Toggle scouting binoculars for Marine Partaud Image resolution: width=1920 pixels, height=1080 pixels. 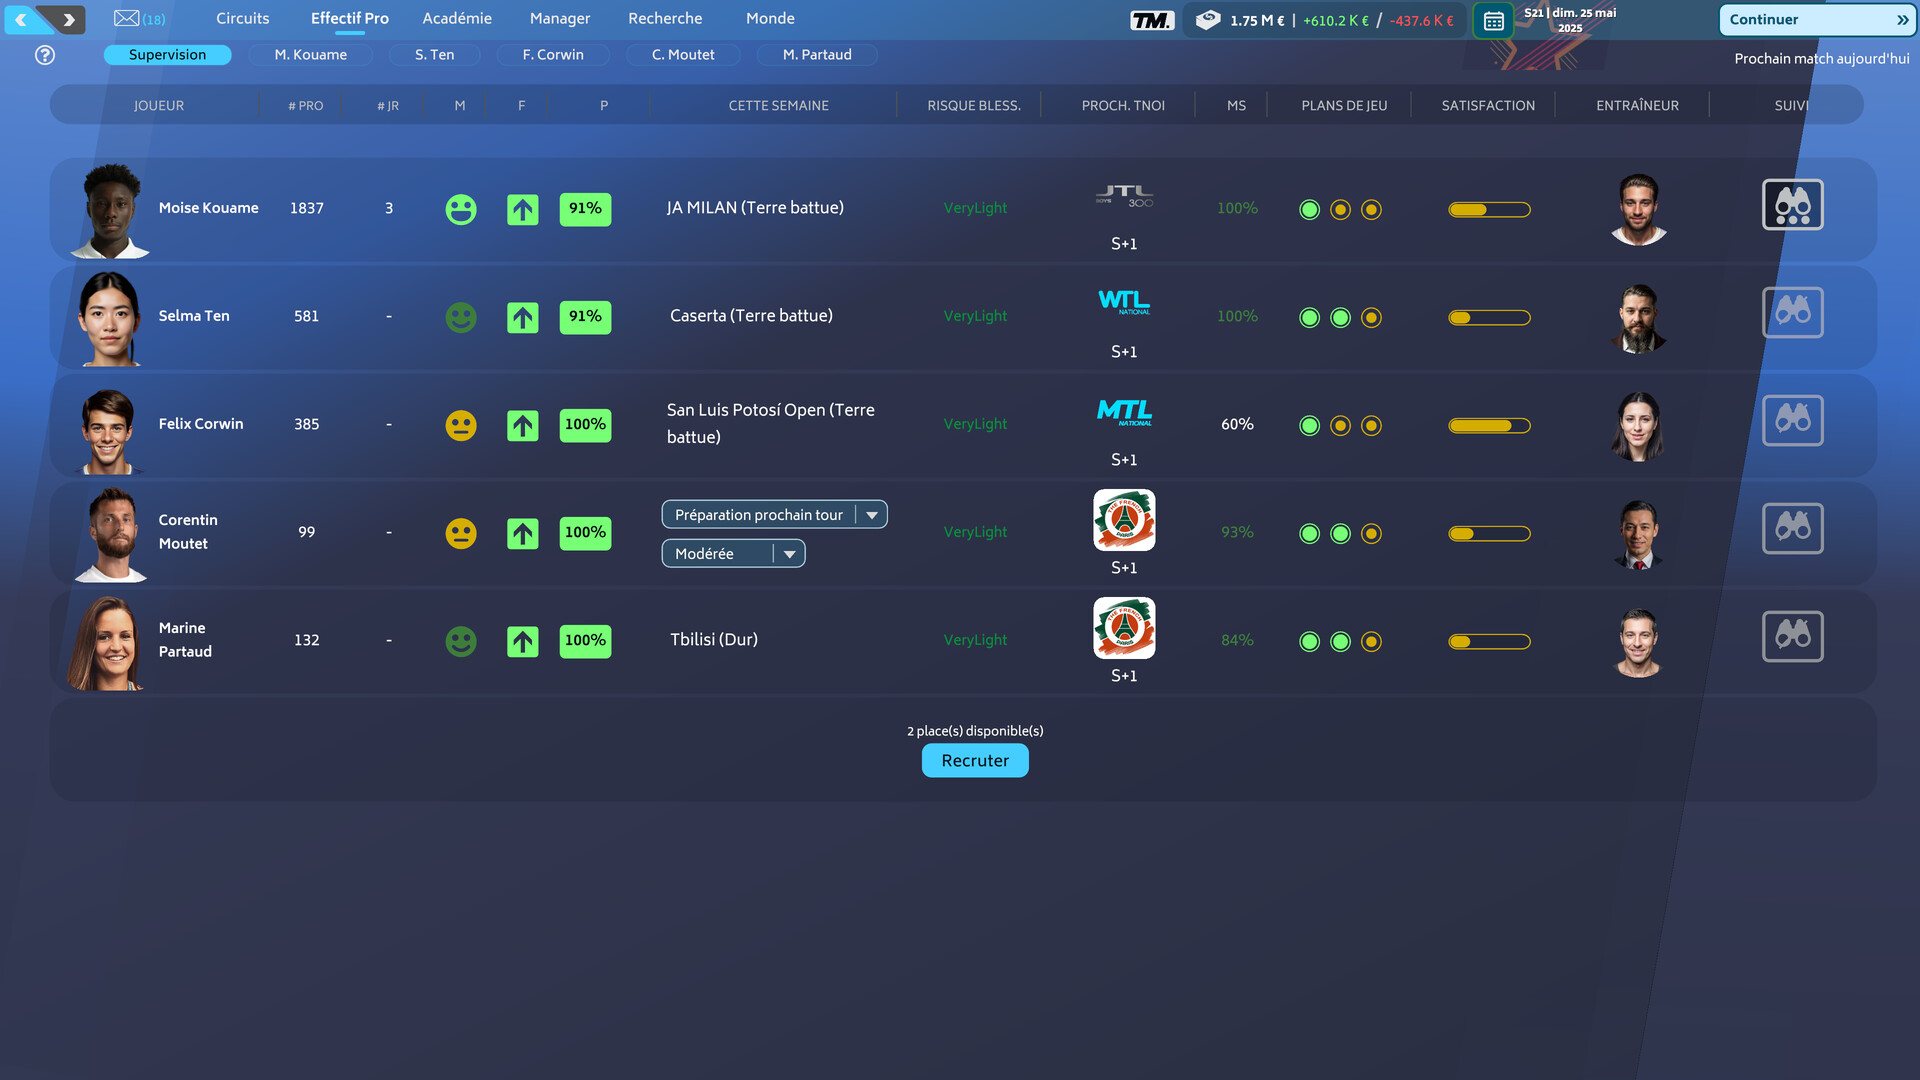(x=1792, y=637)
